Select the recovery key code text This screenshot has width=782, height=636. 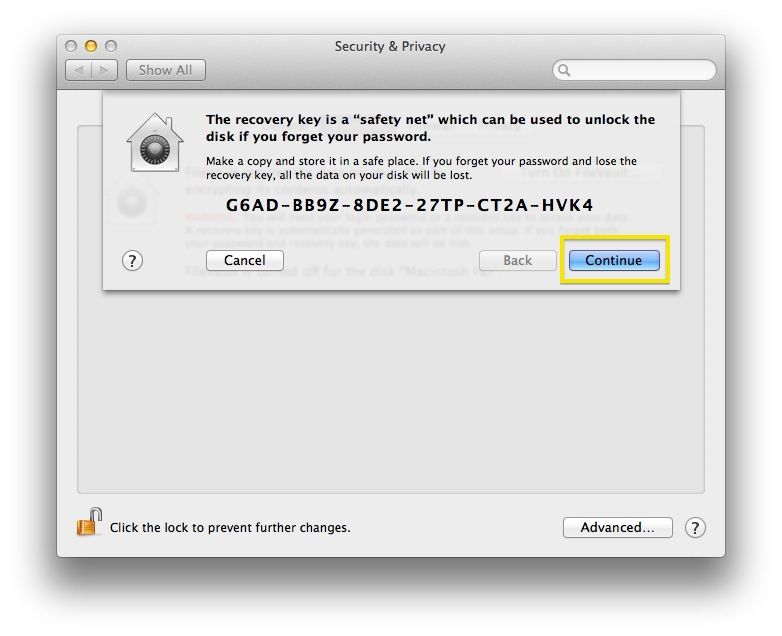[409, 205]
